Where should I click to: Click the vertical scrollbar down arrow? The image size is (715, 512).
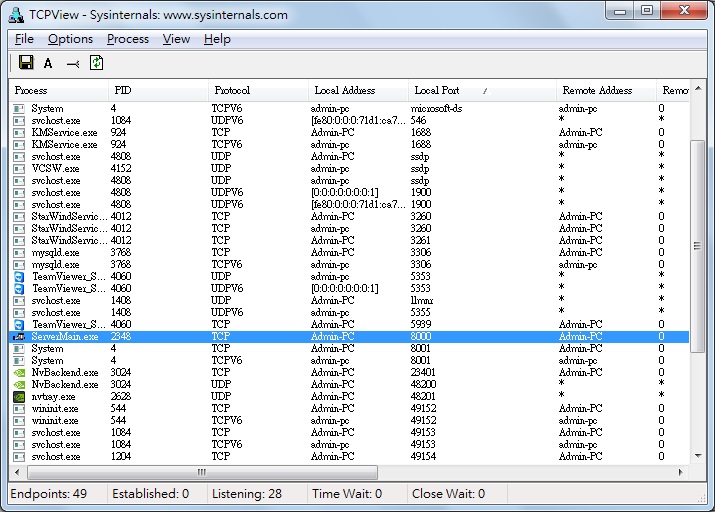[x=698, y=456]
